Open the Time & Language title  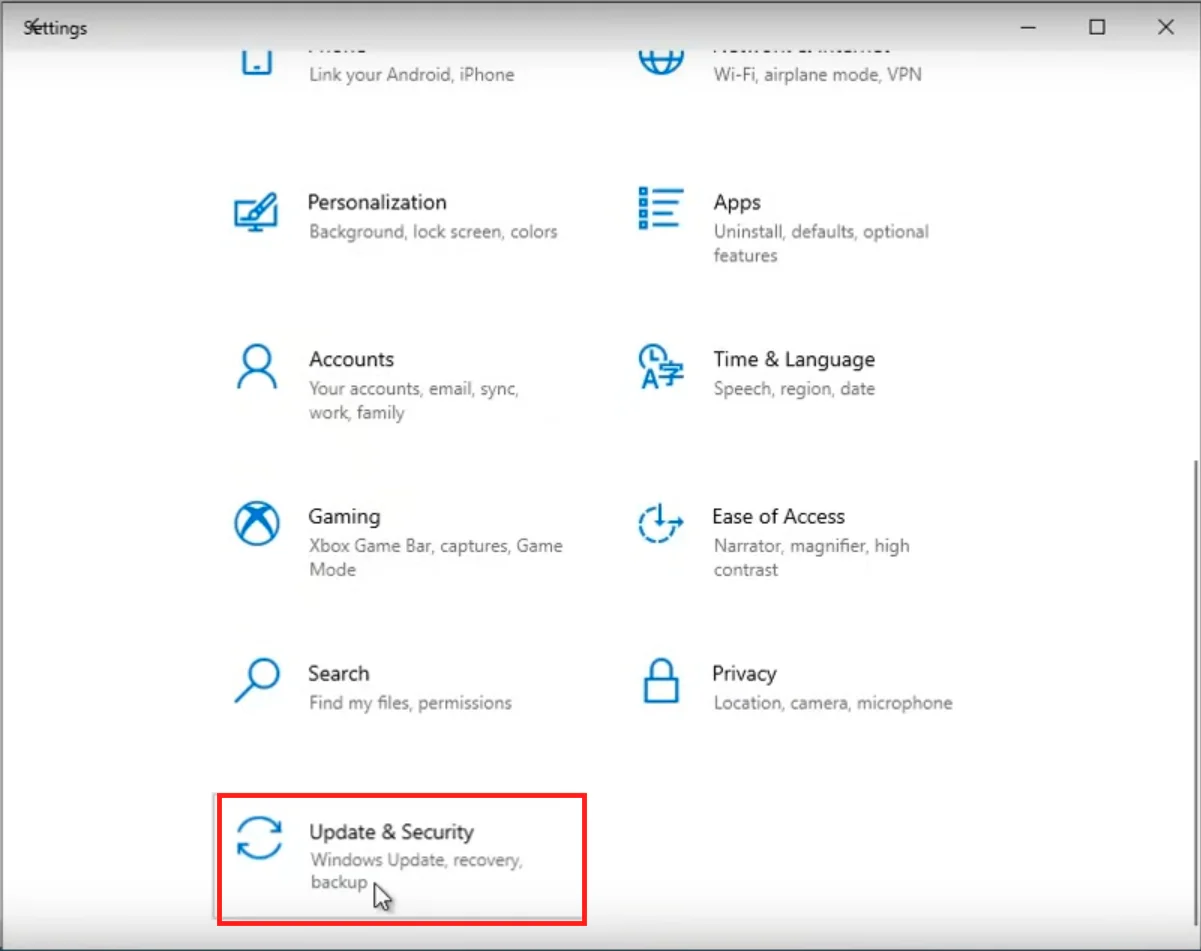[794, 359]
